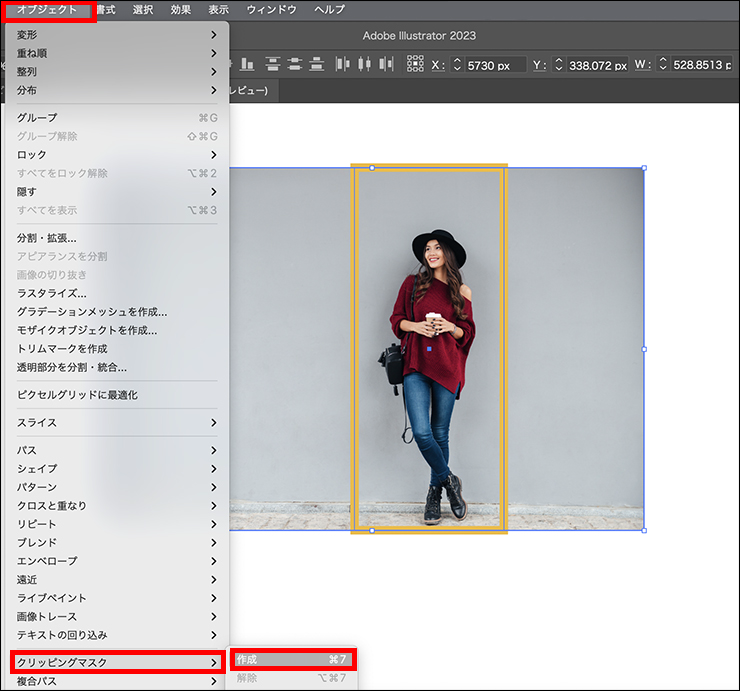Click the reference point grid icon
The image size is (740, 691).
pos(415,64)
